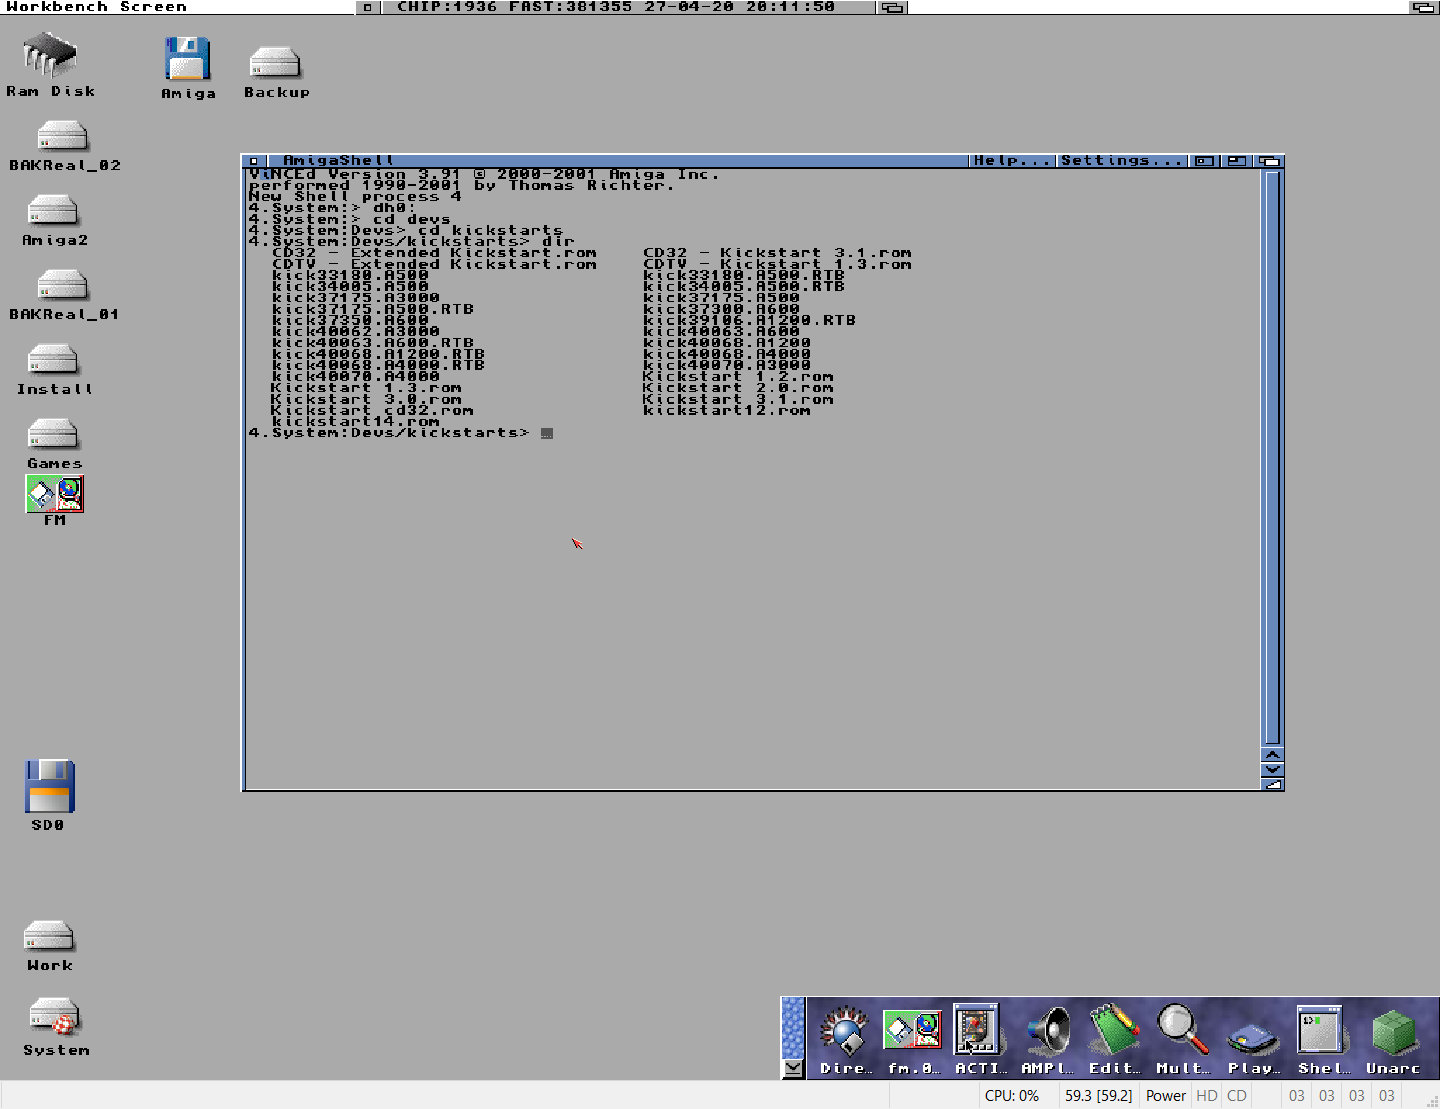Screen dimensions: 1440x1109
Task: Click 'Kickstart 2.0.rom' file name
Action: (738, 388)
